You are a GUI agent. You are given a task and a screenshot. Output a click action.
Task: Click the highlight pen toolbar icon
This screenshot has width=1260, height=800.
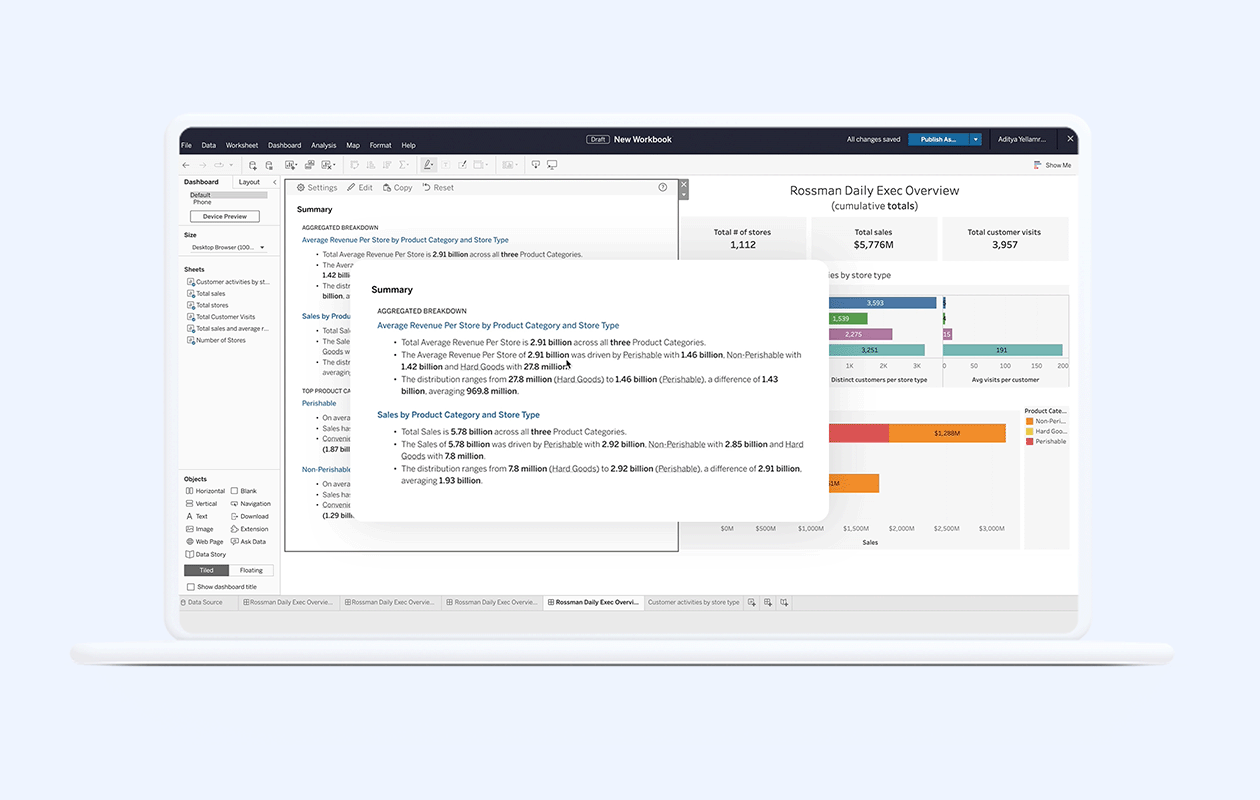point(428,165)
